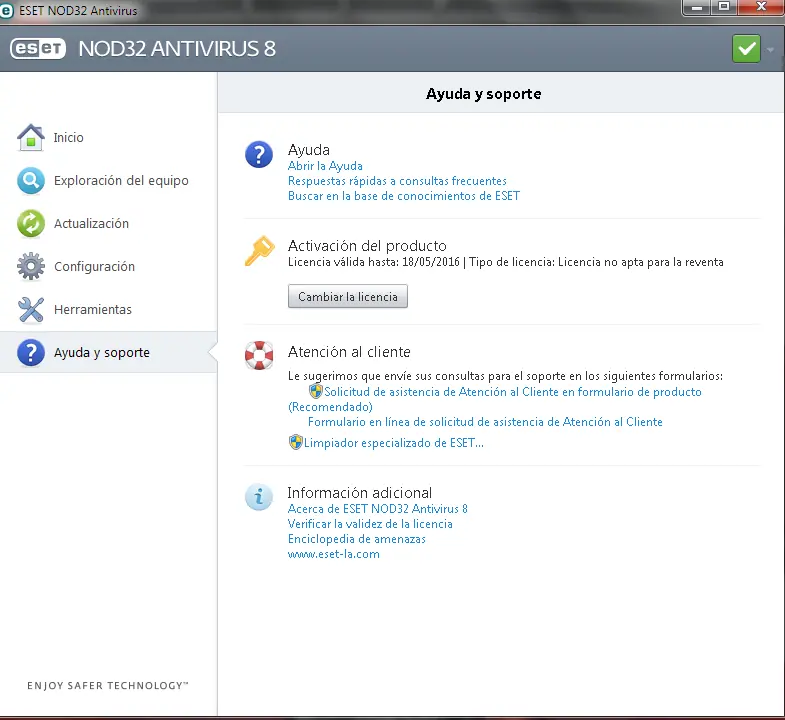Go to the Inicio section
This screenshot has height=720, width=785.
coord(69,137)
